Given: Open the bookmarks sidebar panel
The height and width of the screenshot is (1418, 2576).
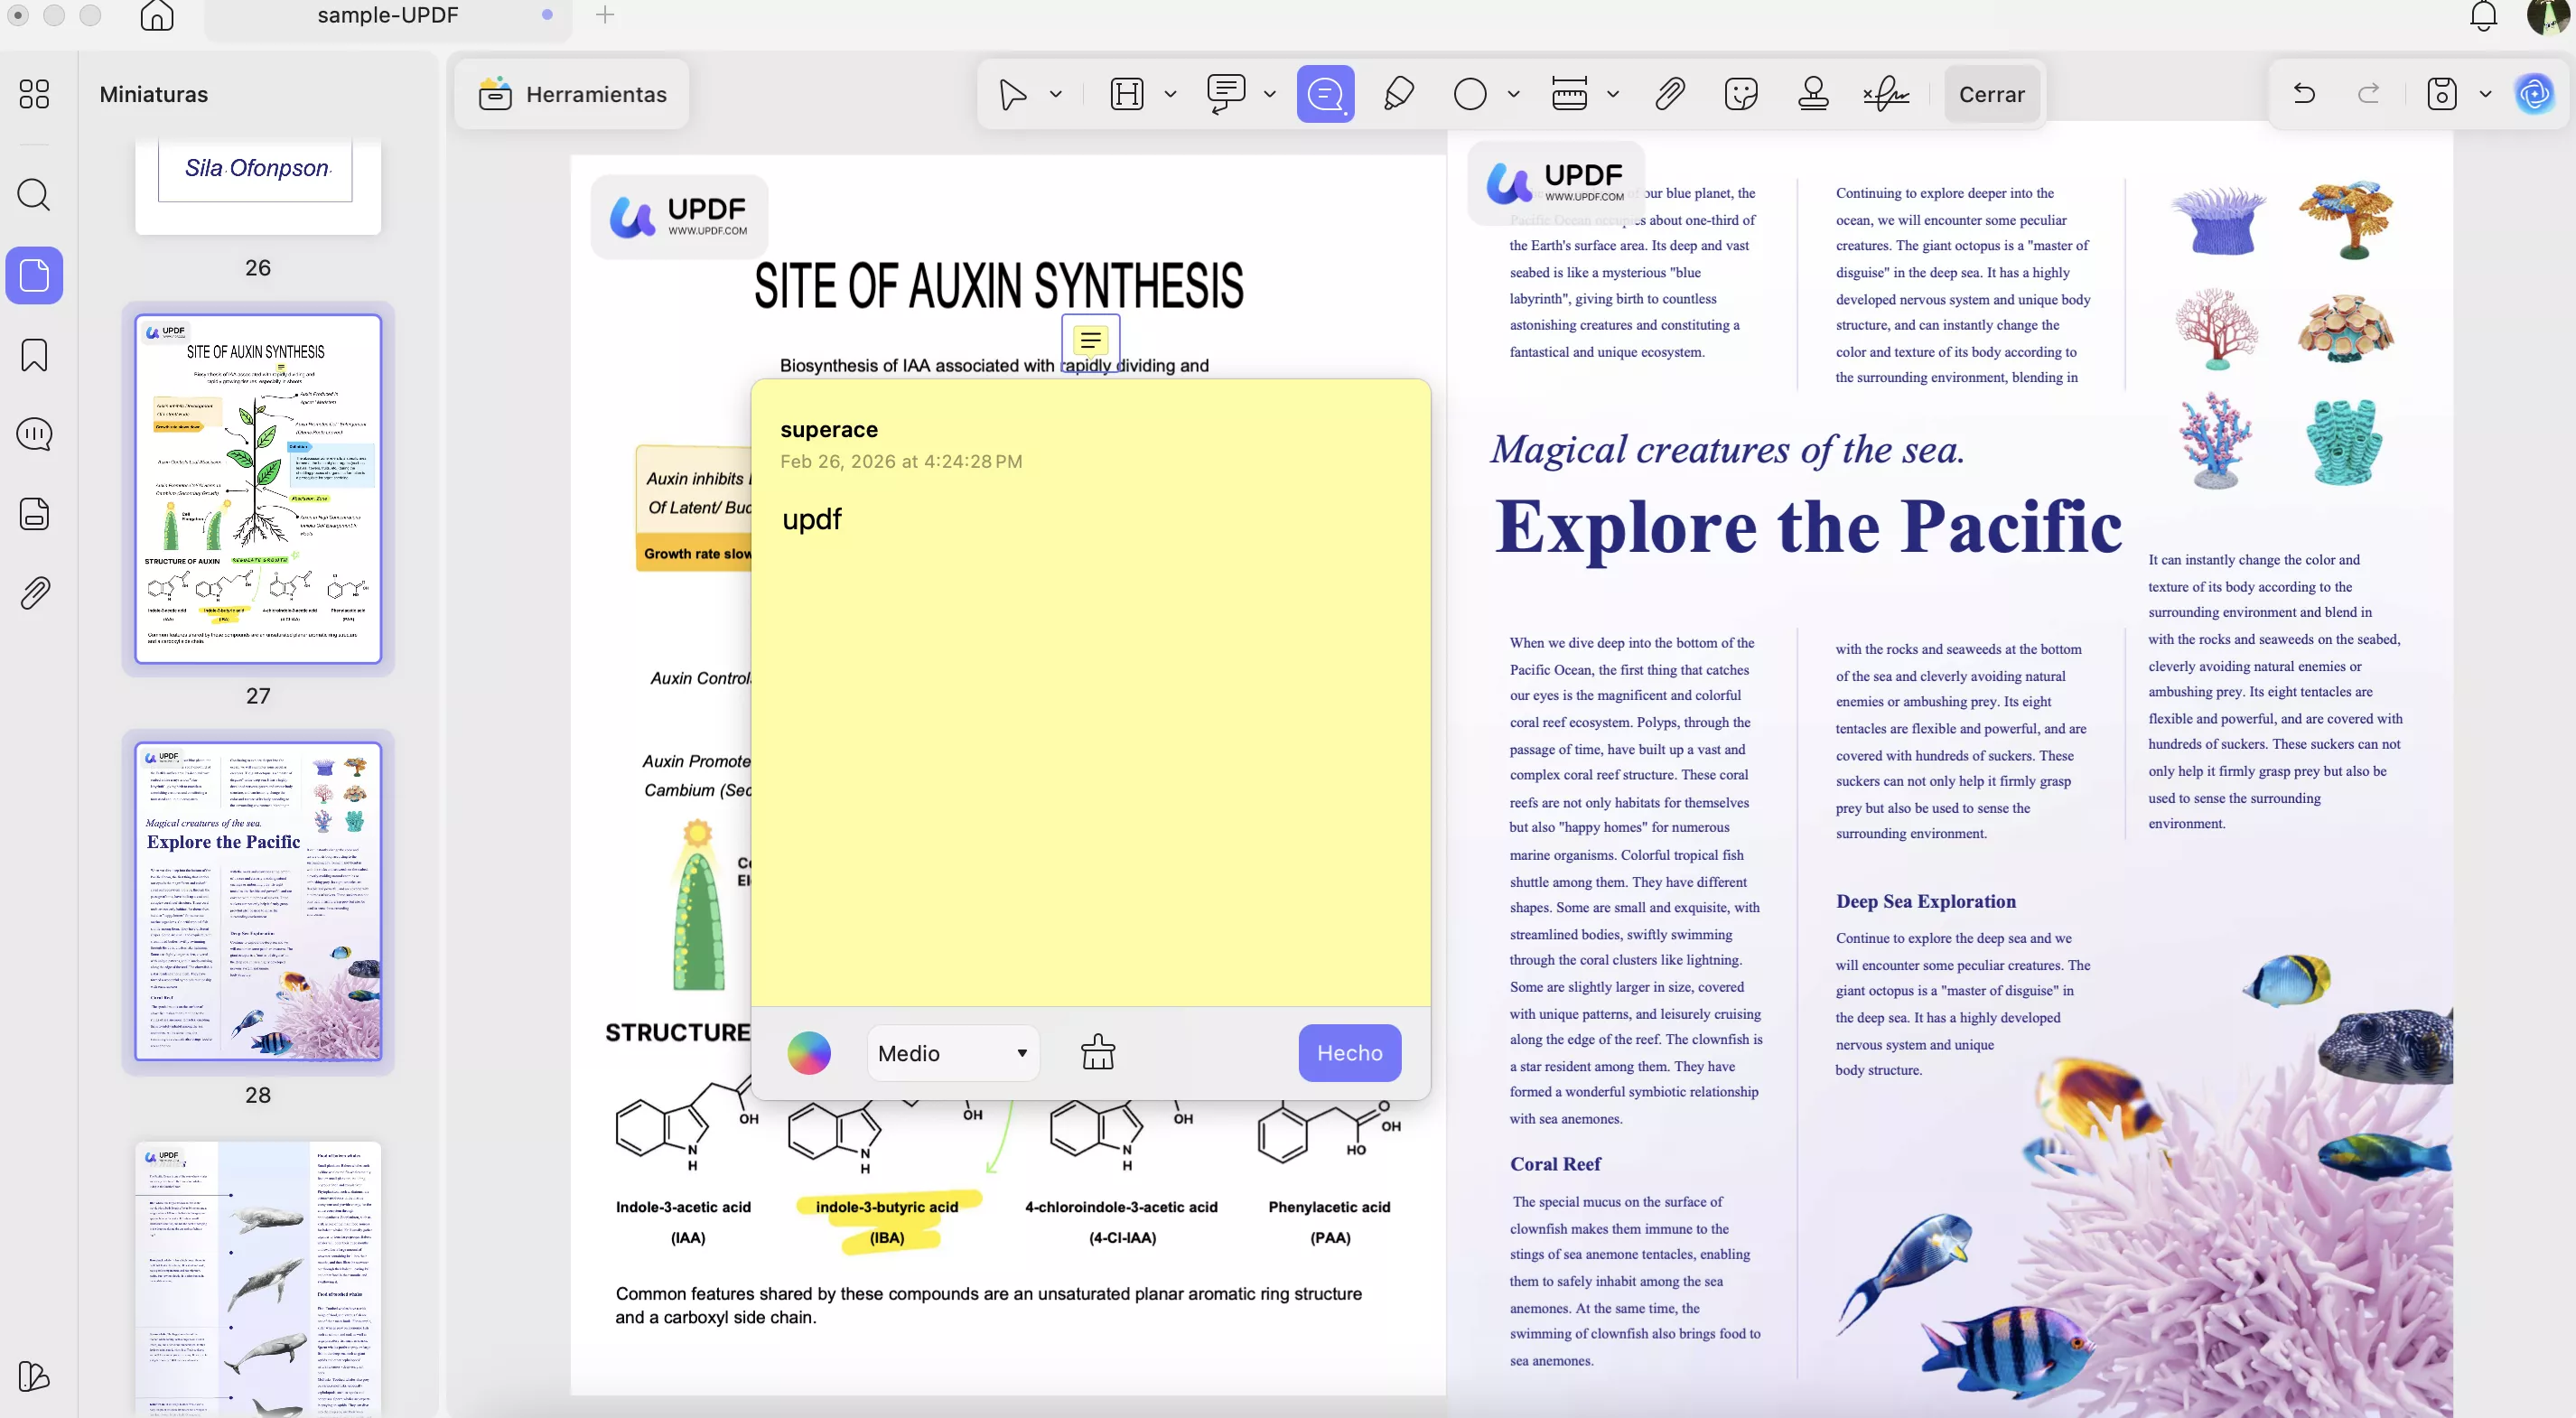Looking at the screenshot, I should (34, 354).
